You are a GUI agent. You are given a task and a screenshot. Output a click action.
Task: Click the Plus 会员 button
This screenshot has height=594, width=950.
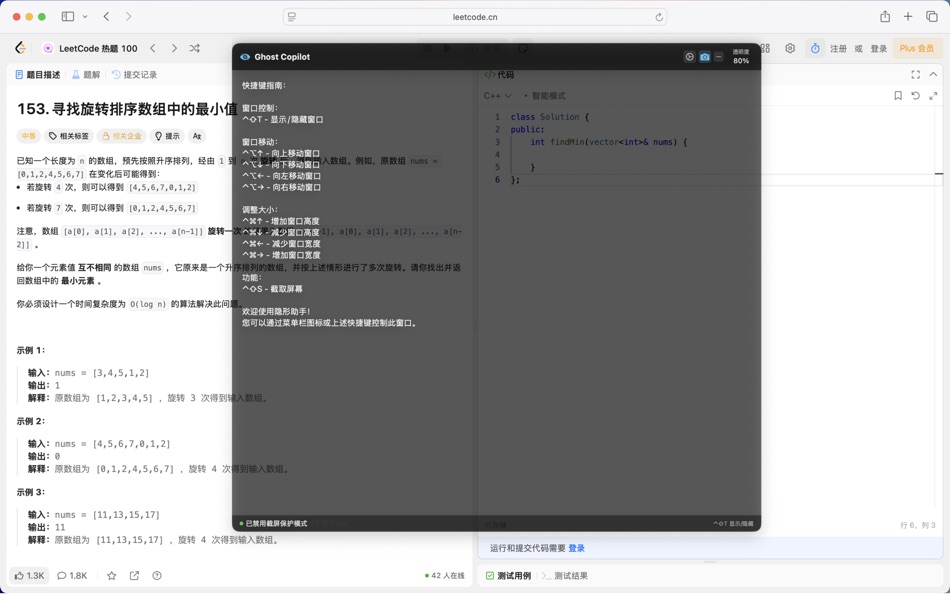[x=917, y=48]
